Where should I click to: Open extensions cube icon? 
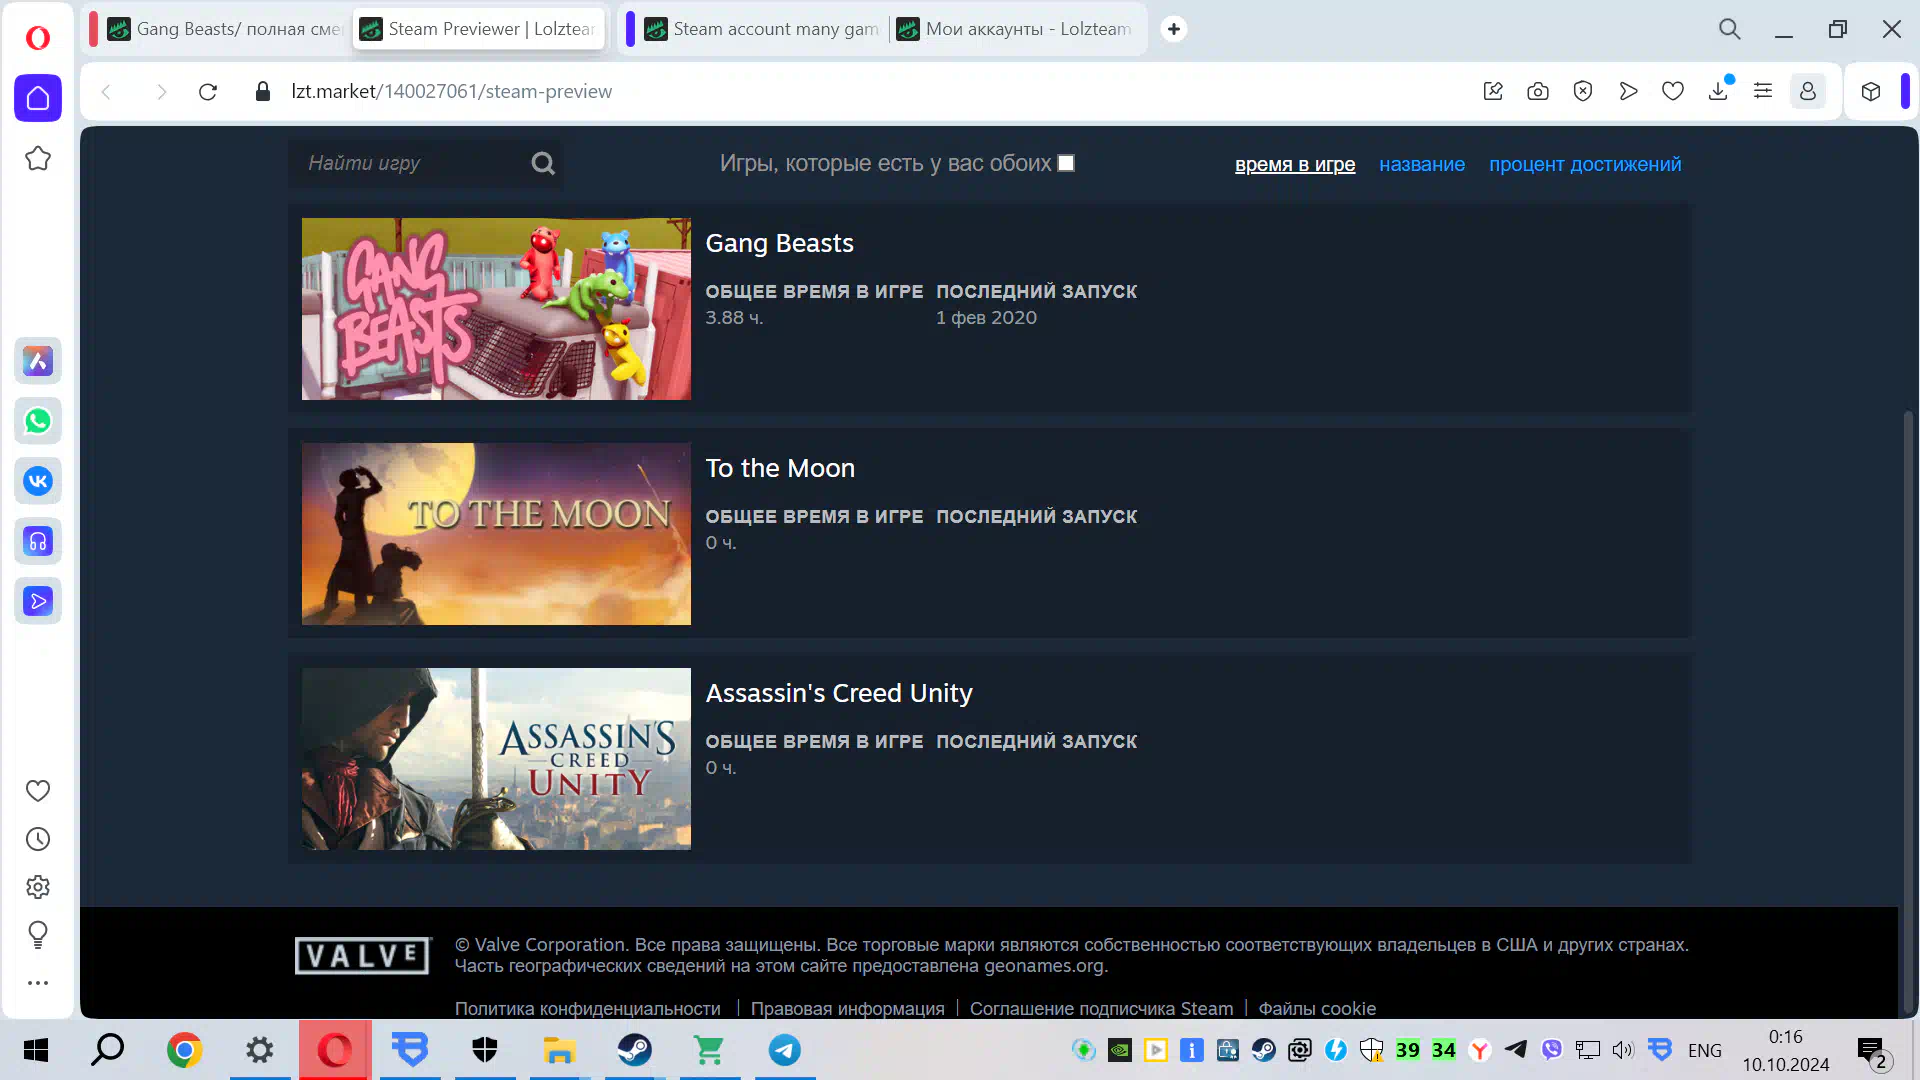[x=1871, y=92]
